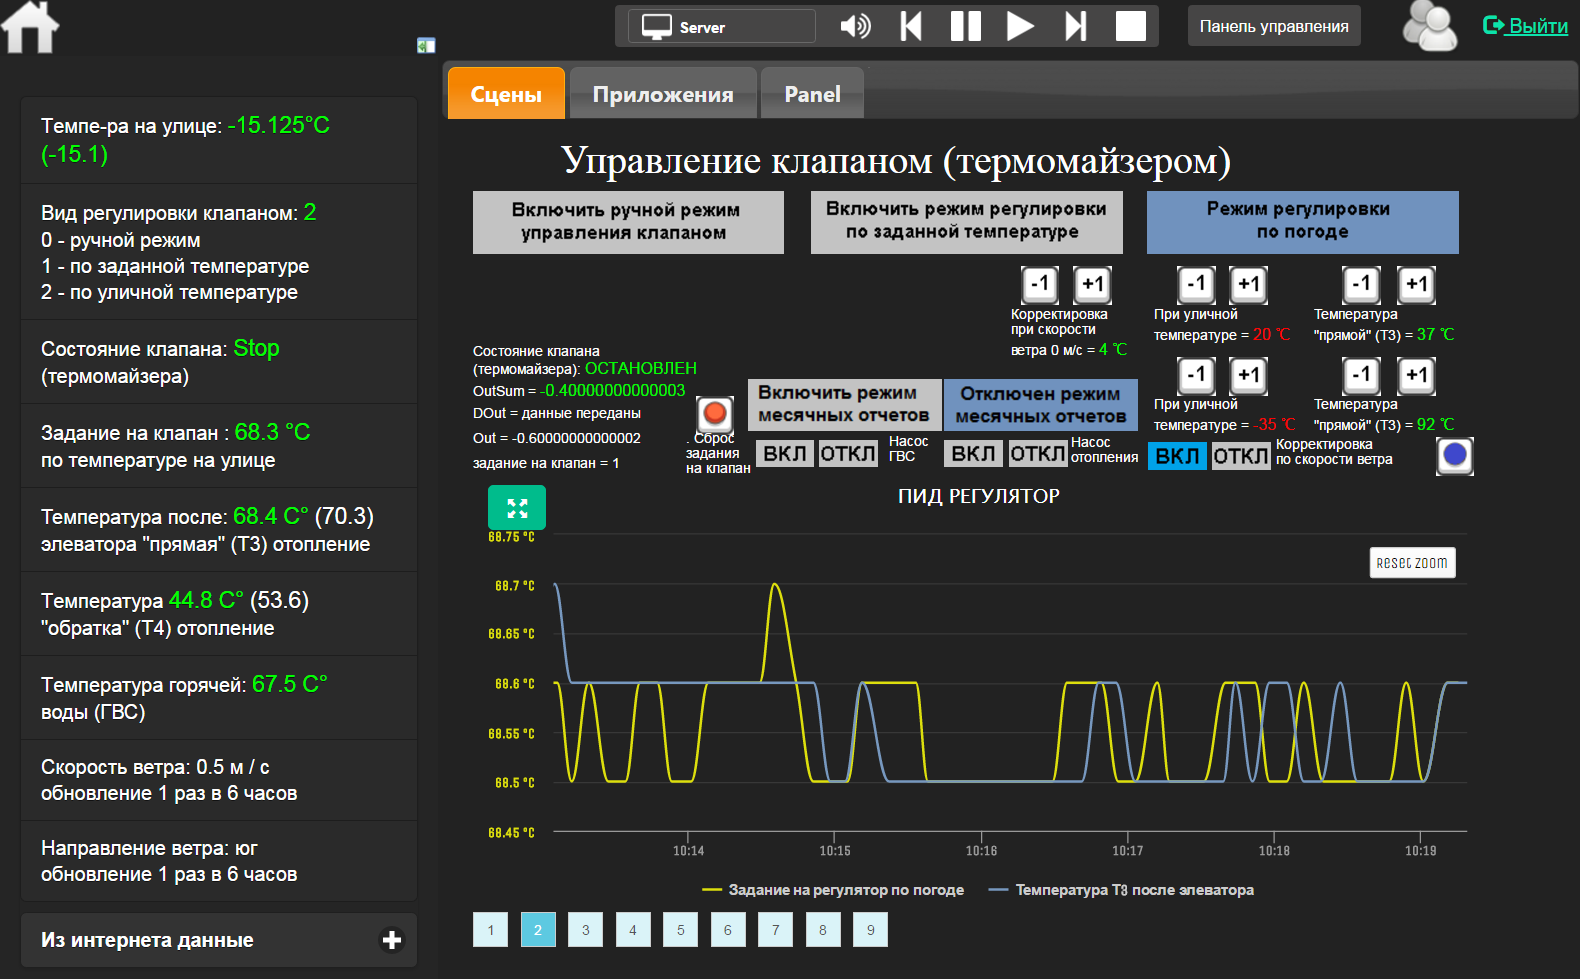
Task: Pause the scene playback
Action: 965,26
